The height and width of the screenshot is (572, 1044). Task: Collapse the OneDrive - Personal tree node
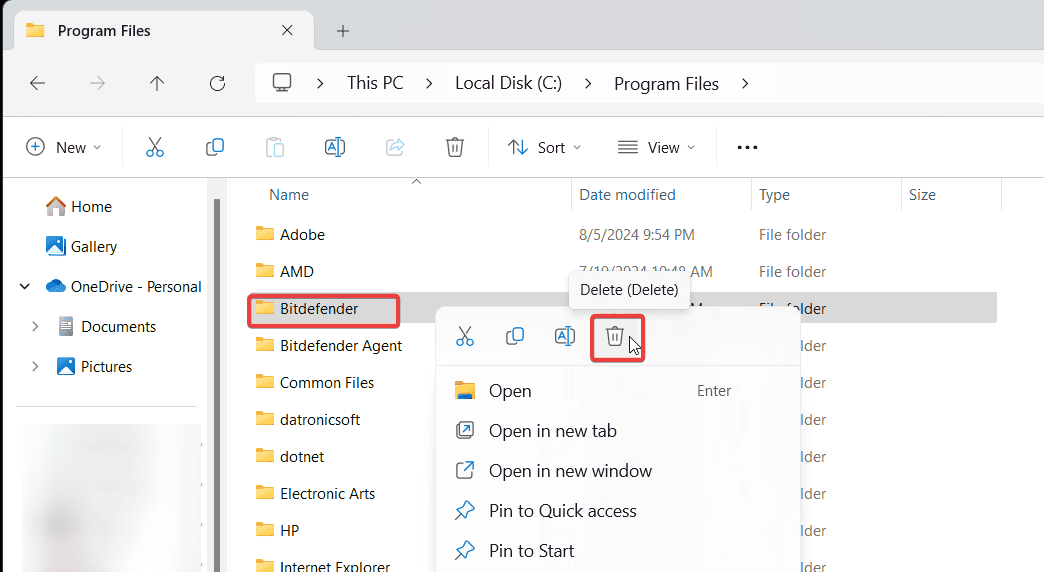click(25, 286)
